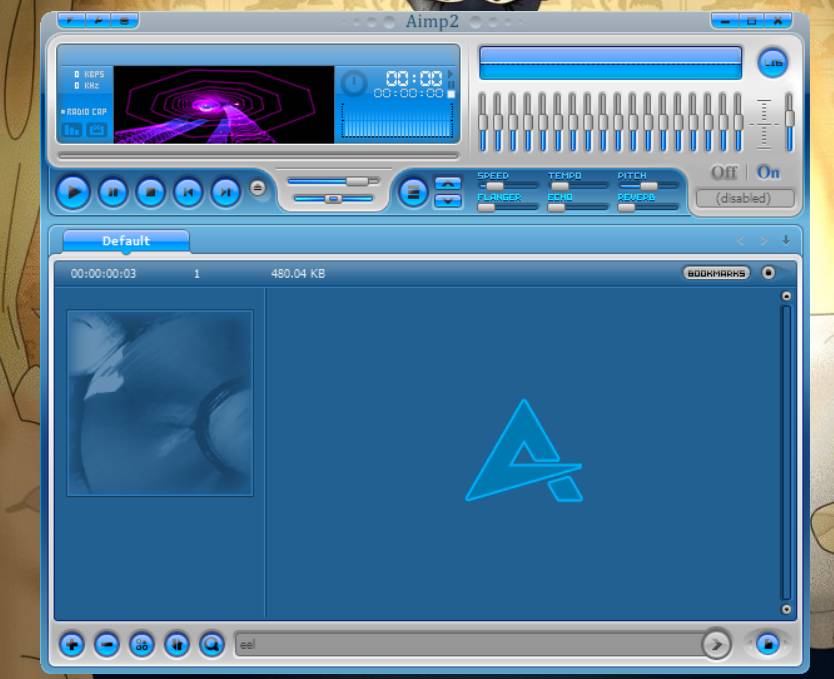Click the left tab-scroll arrow
Screen dimensions: 834x679
(740, 241)
